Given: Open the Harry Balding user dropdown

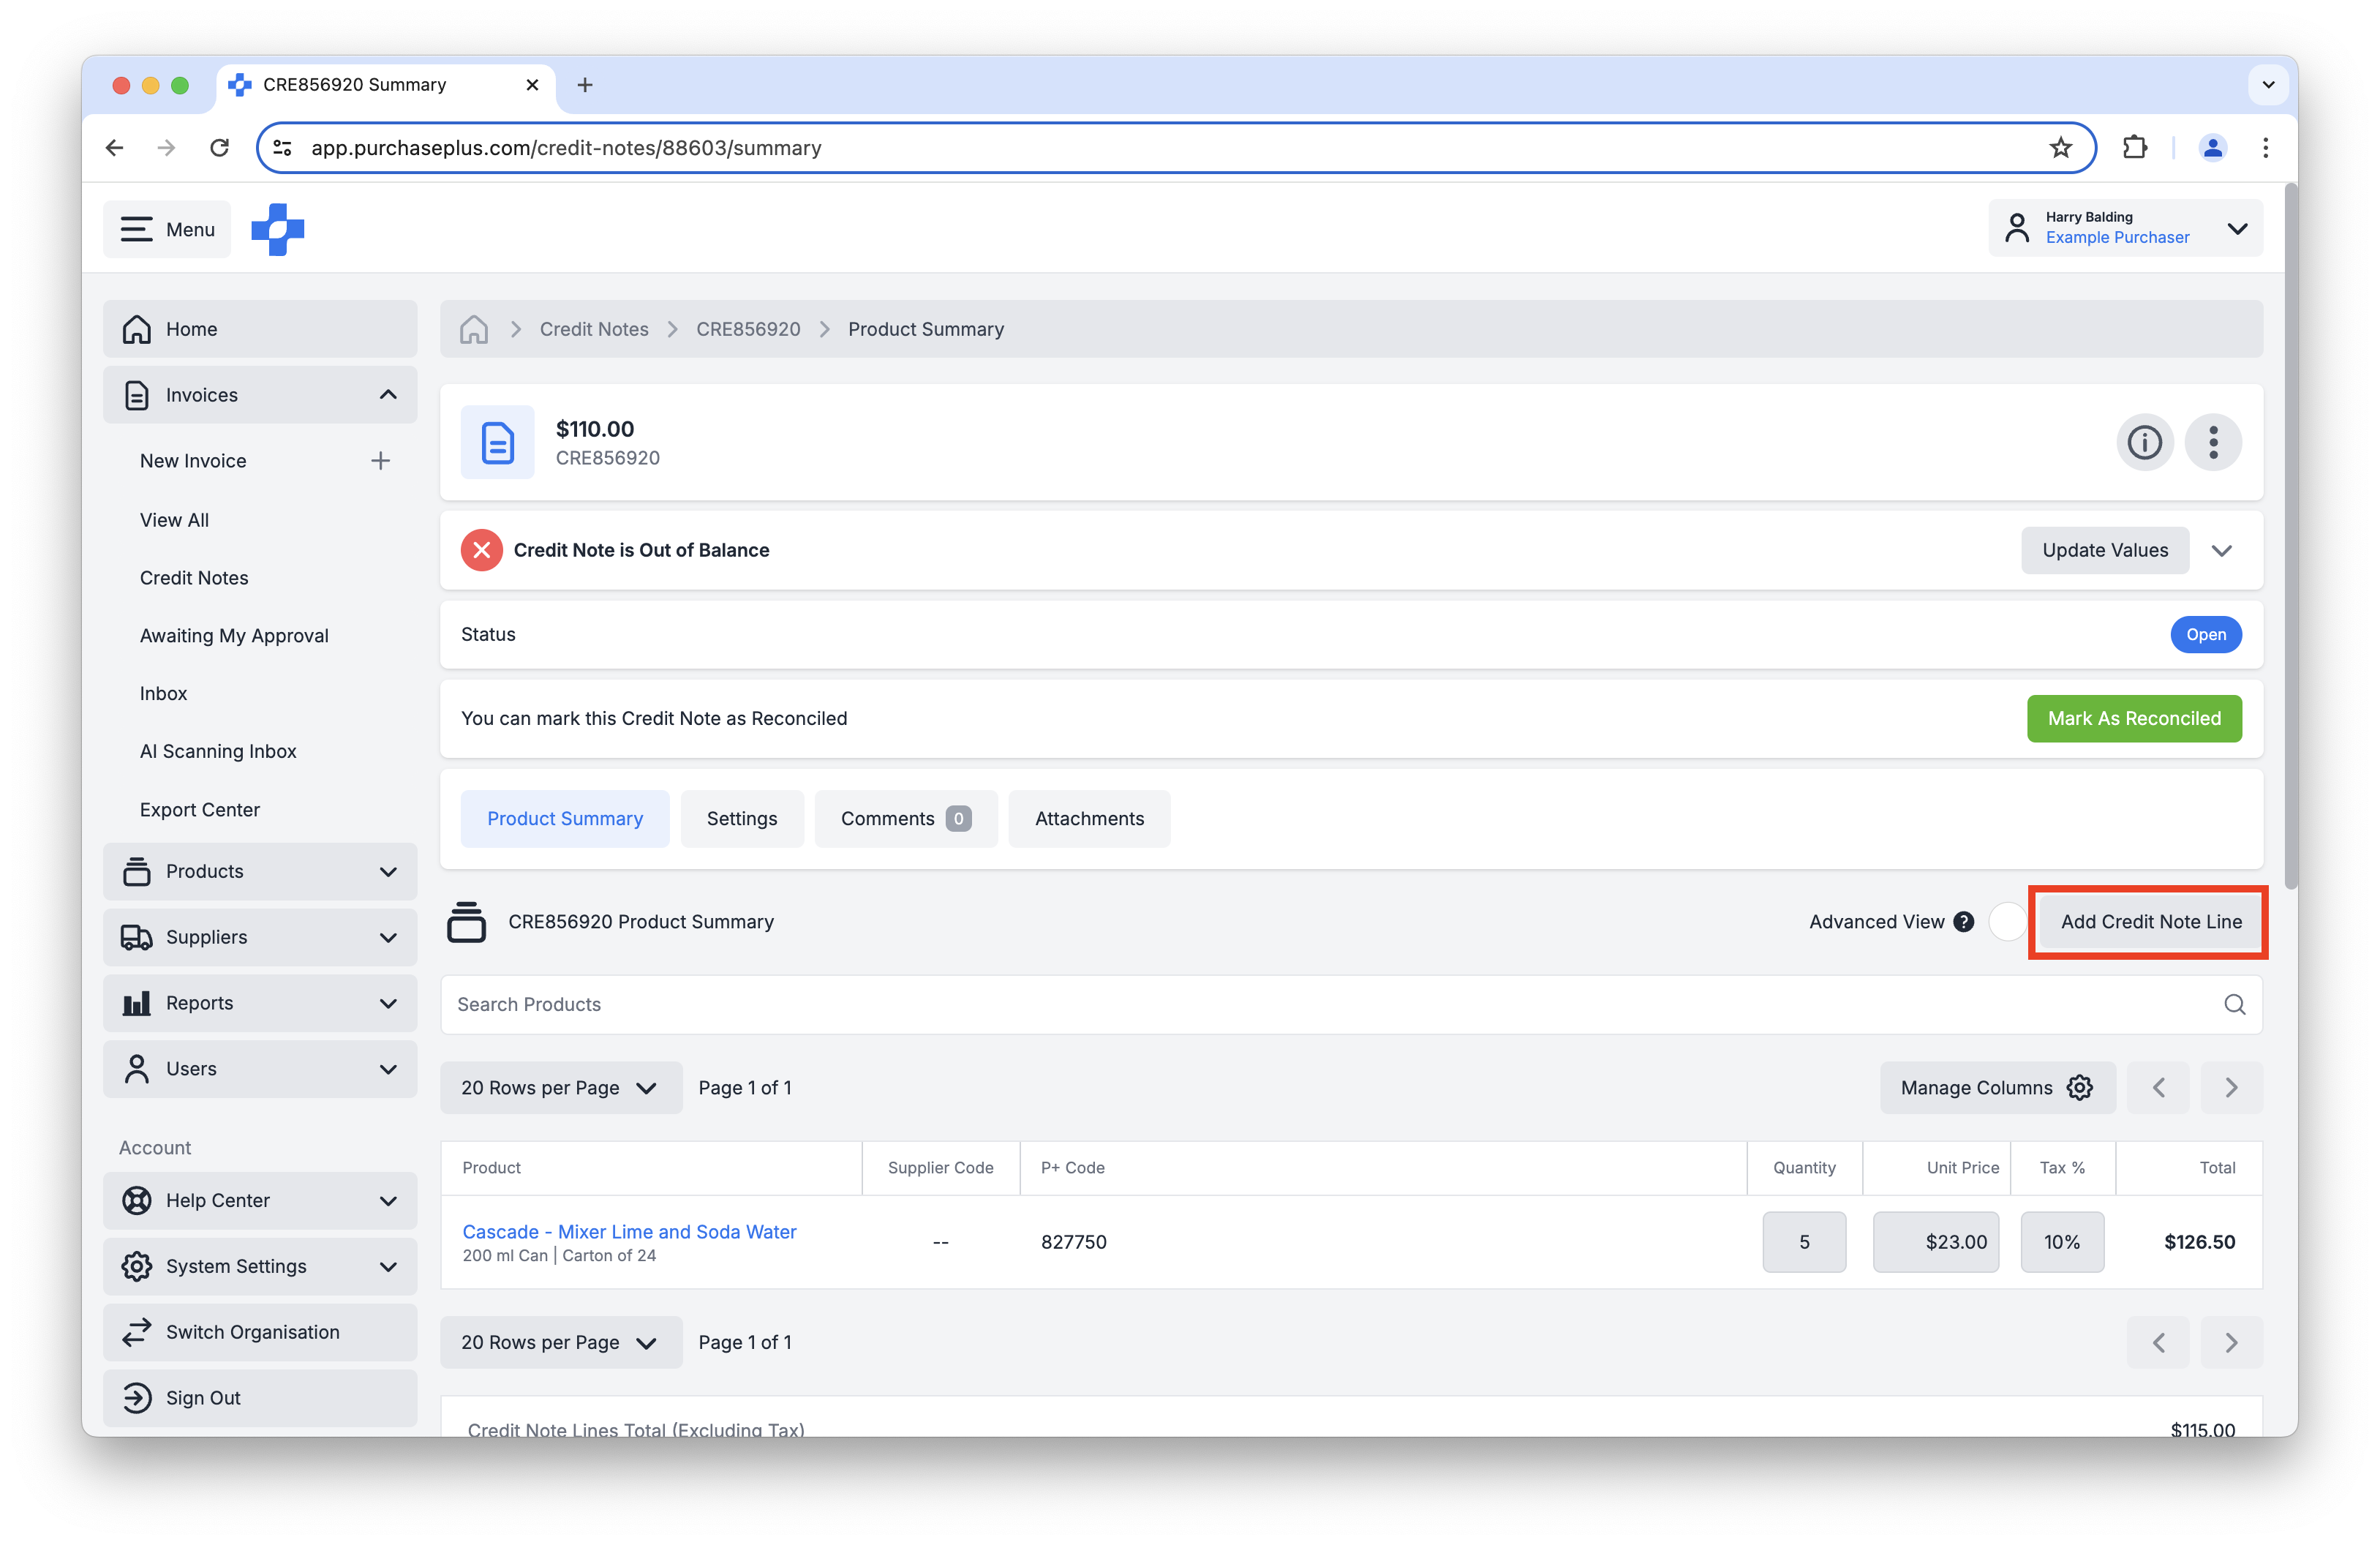Looking at the screenshot, I should coord(2125,228).
